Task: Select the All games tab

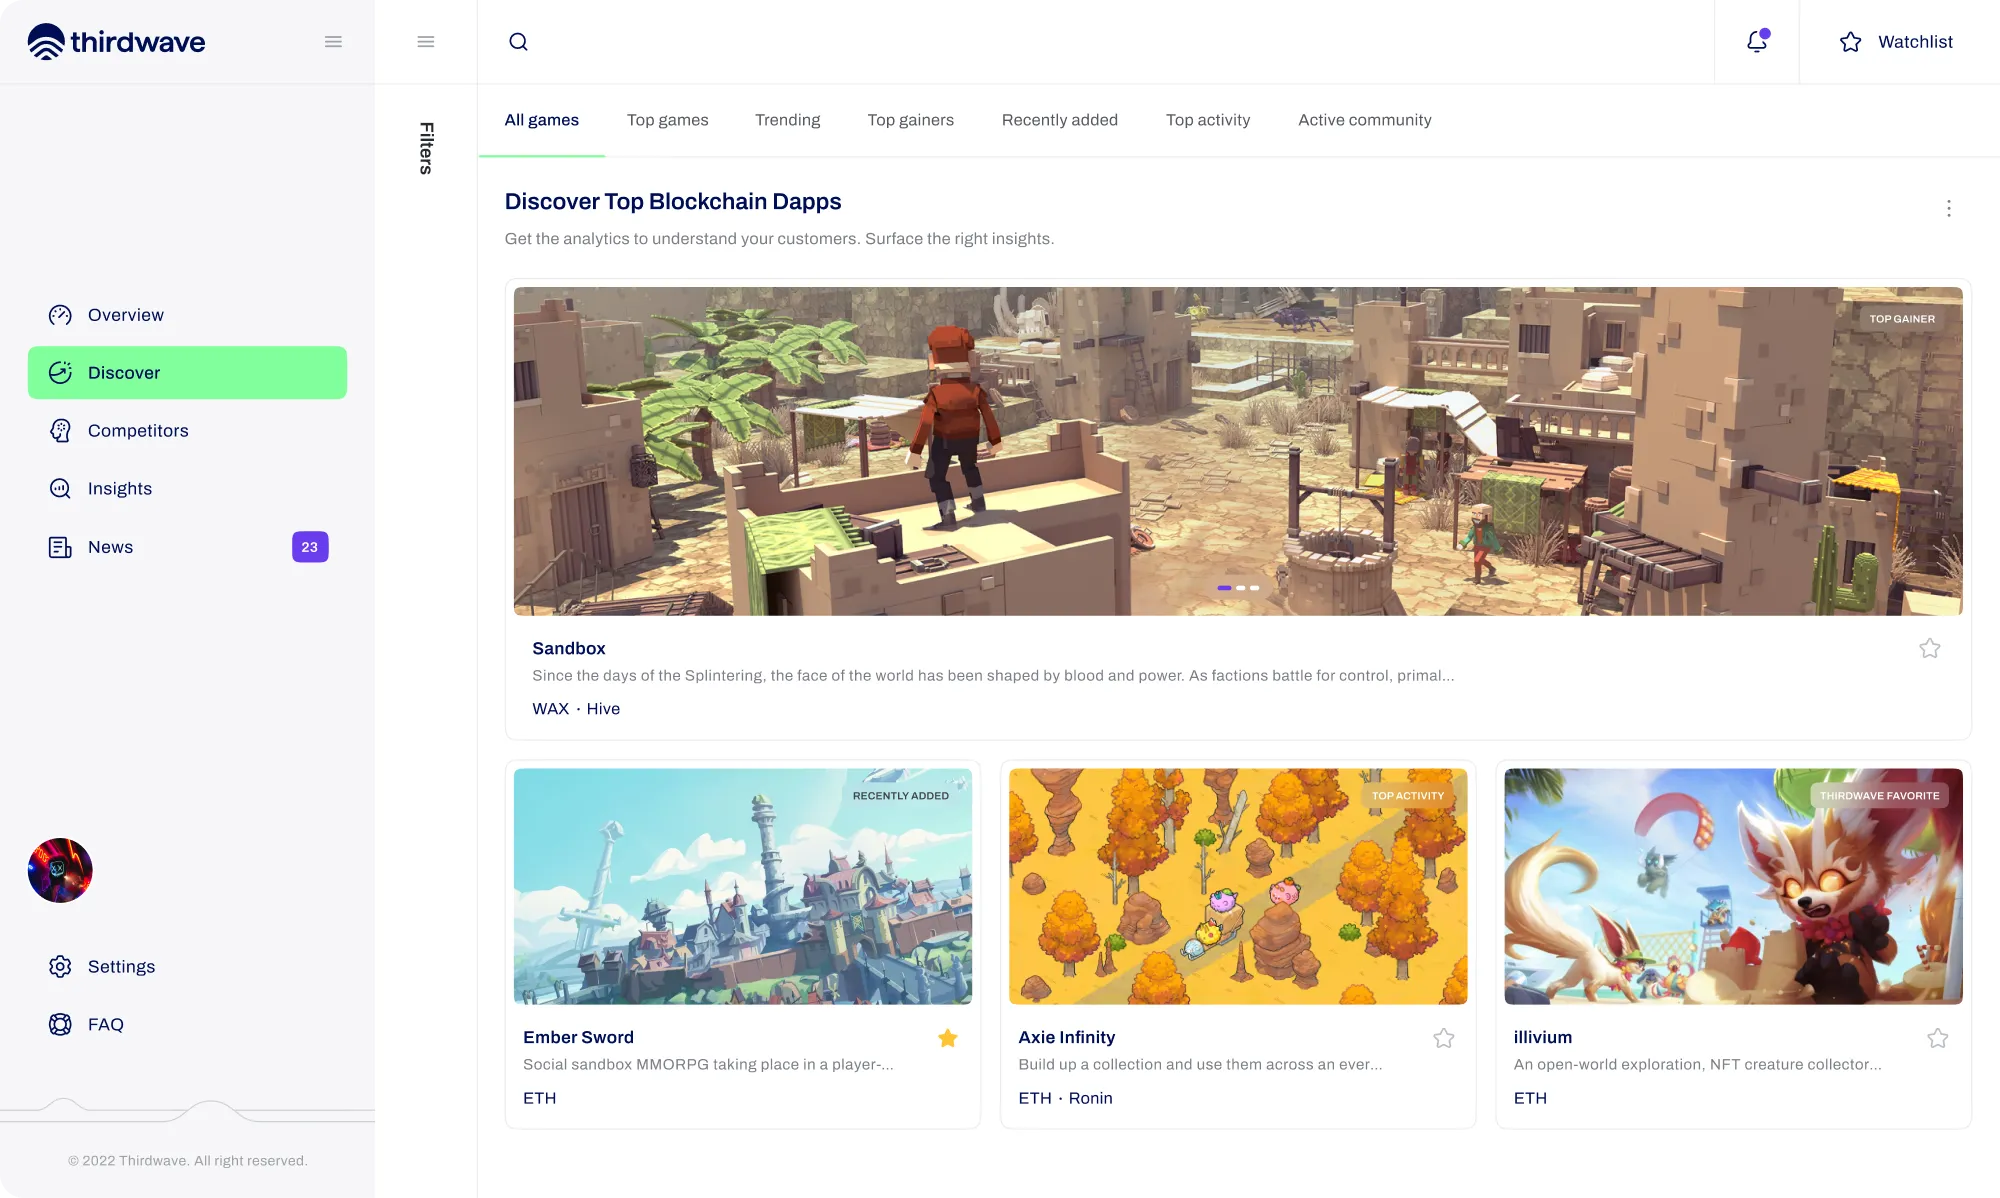Action: (542, 120)
